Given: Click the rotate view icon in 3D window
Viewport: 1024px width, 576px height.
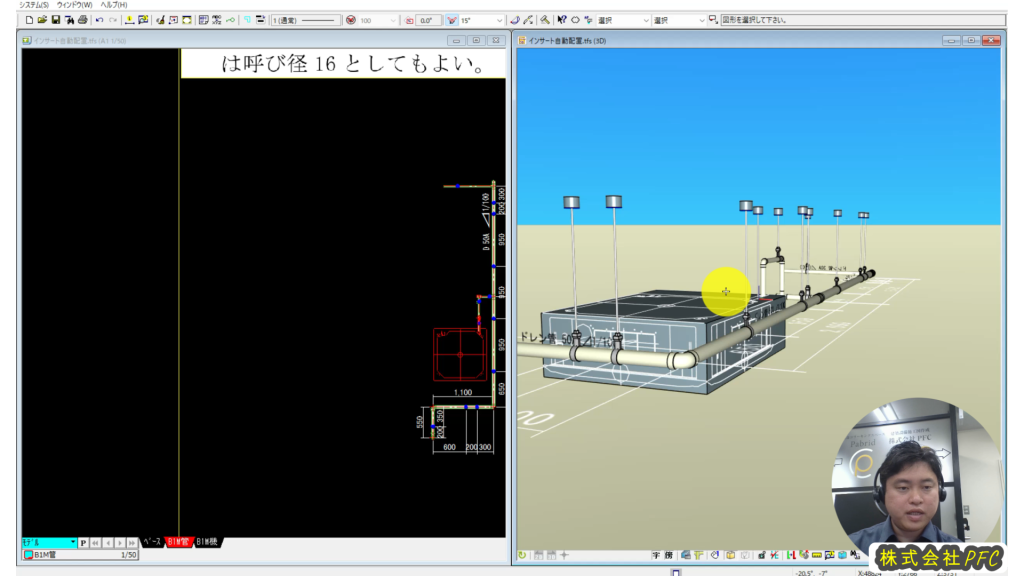Looking at the screenshot, I should coord(522,555).
